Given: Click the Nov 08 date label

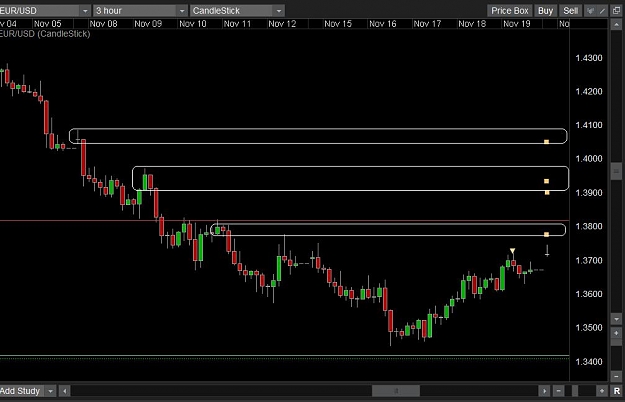Looking at the screenshot, I should point(103,24).
